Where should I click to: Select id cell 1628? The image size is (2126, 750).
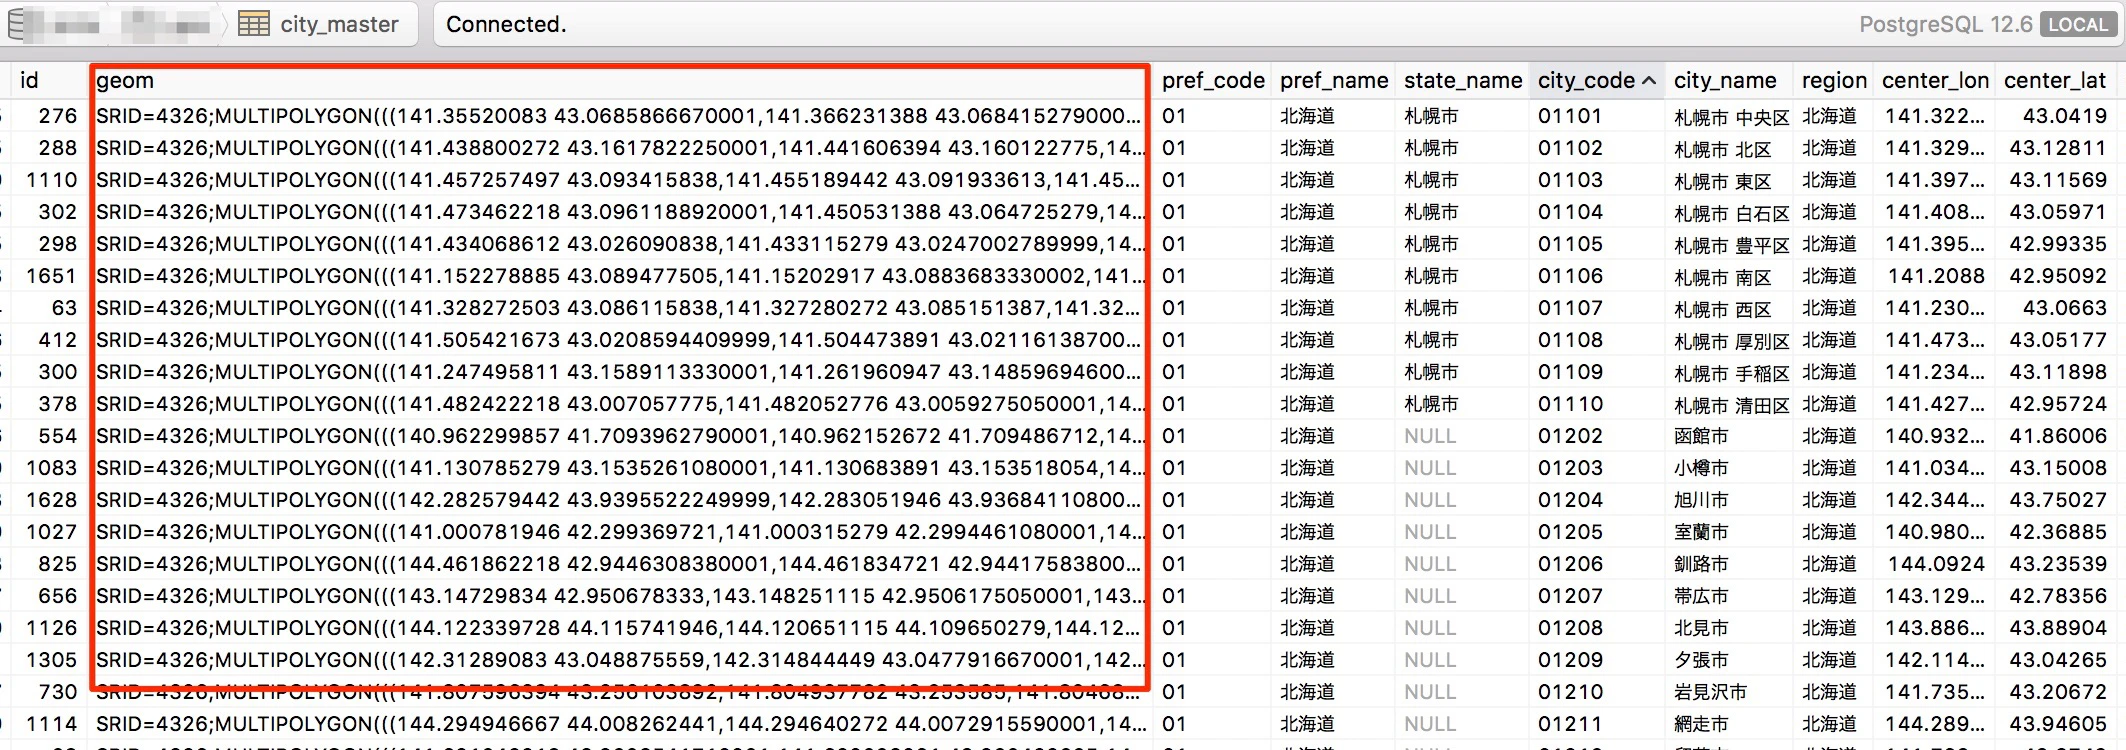[x=51, y=500]
